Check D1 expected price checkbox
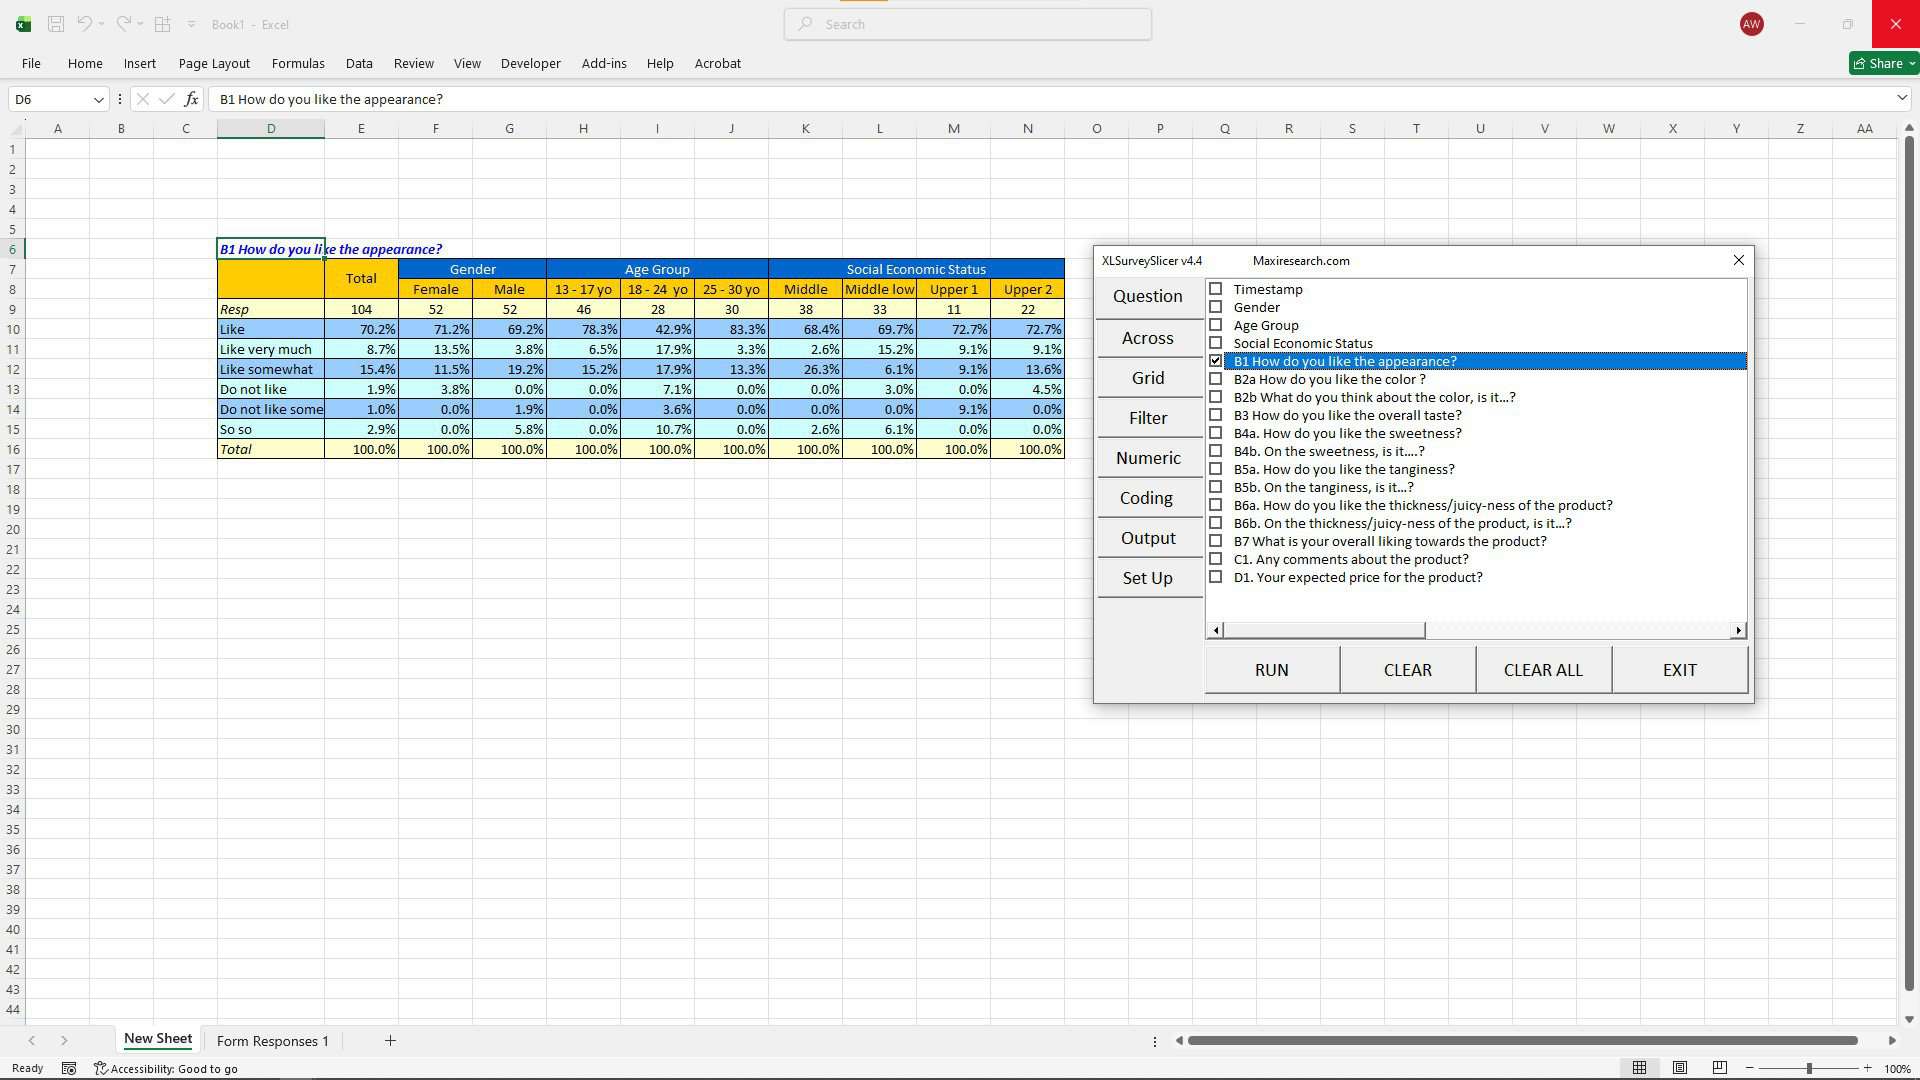This screenshot has width=1920, height=1080. click(x=1216, y=577)
